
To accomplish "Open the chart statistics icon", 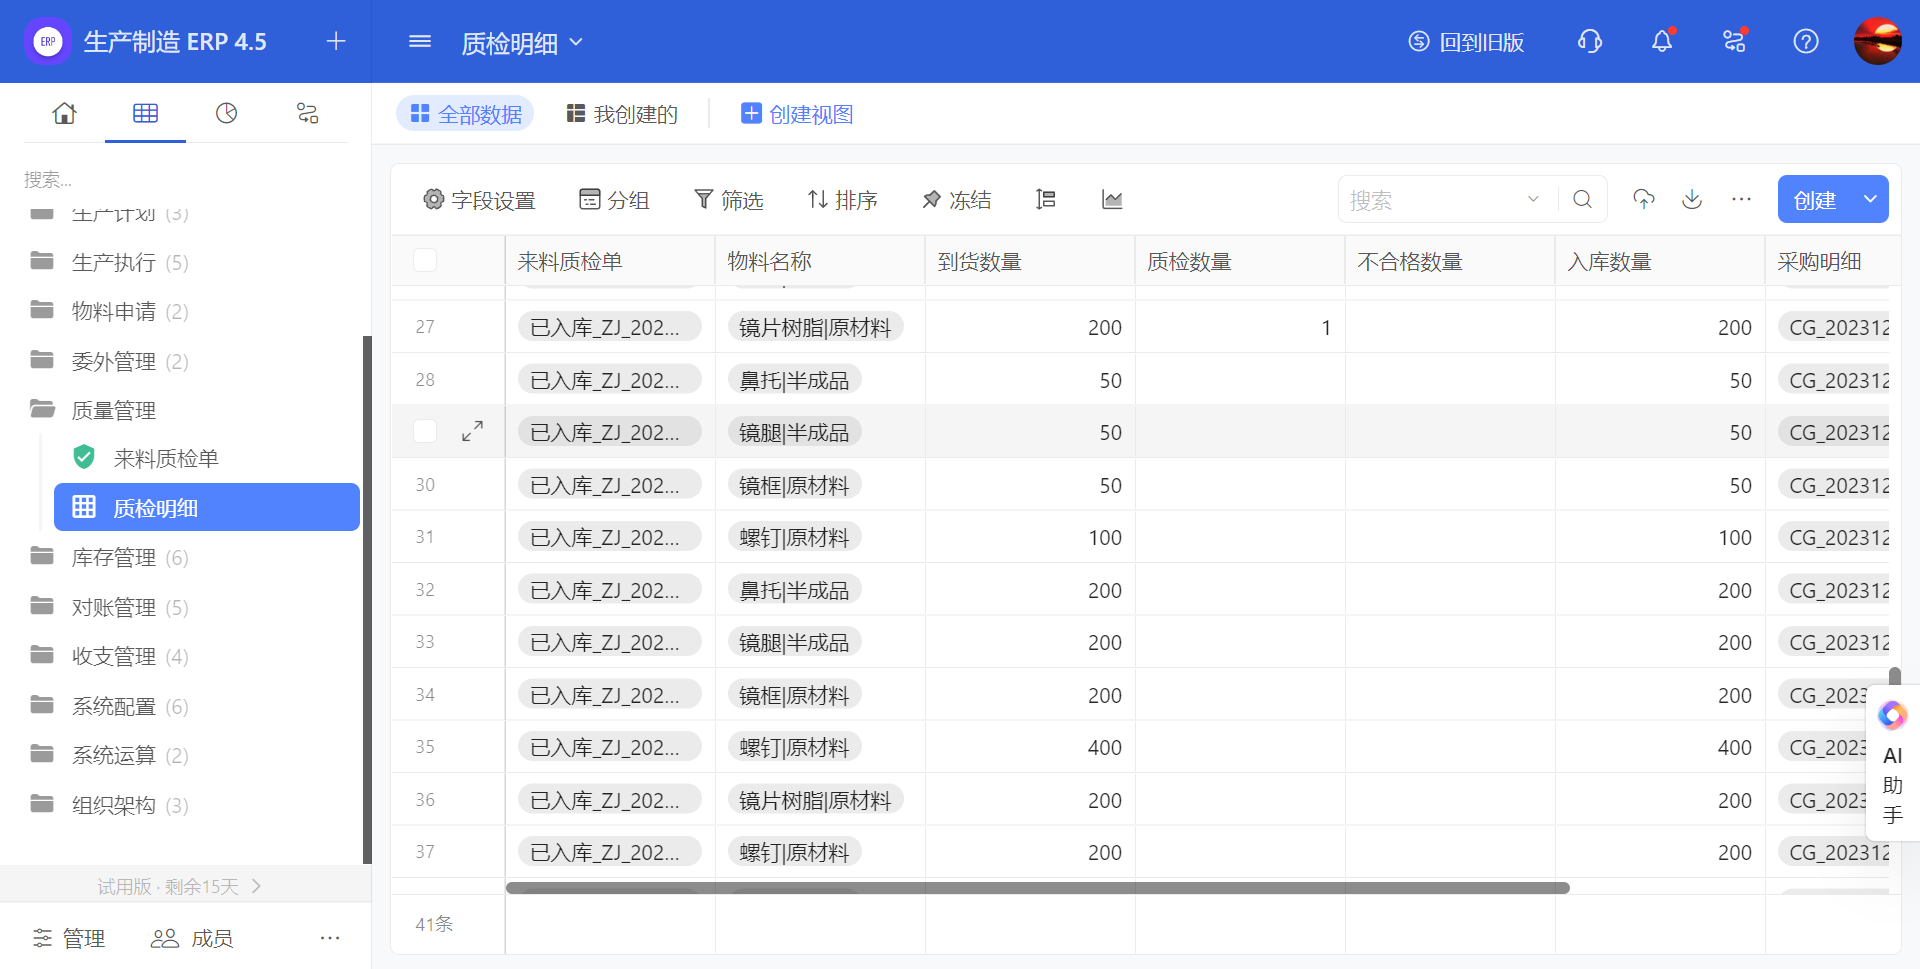I will (x=1112, y=200).
